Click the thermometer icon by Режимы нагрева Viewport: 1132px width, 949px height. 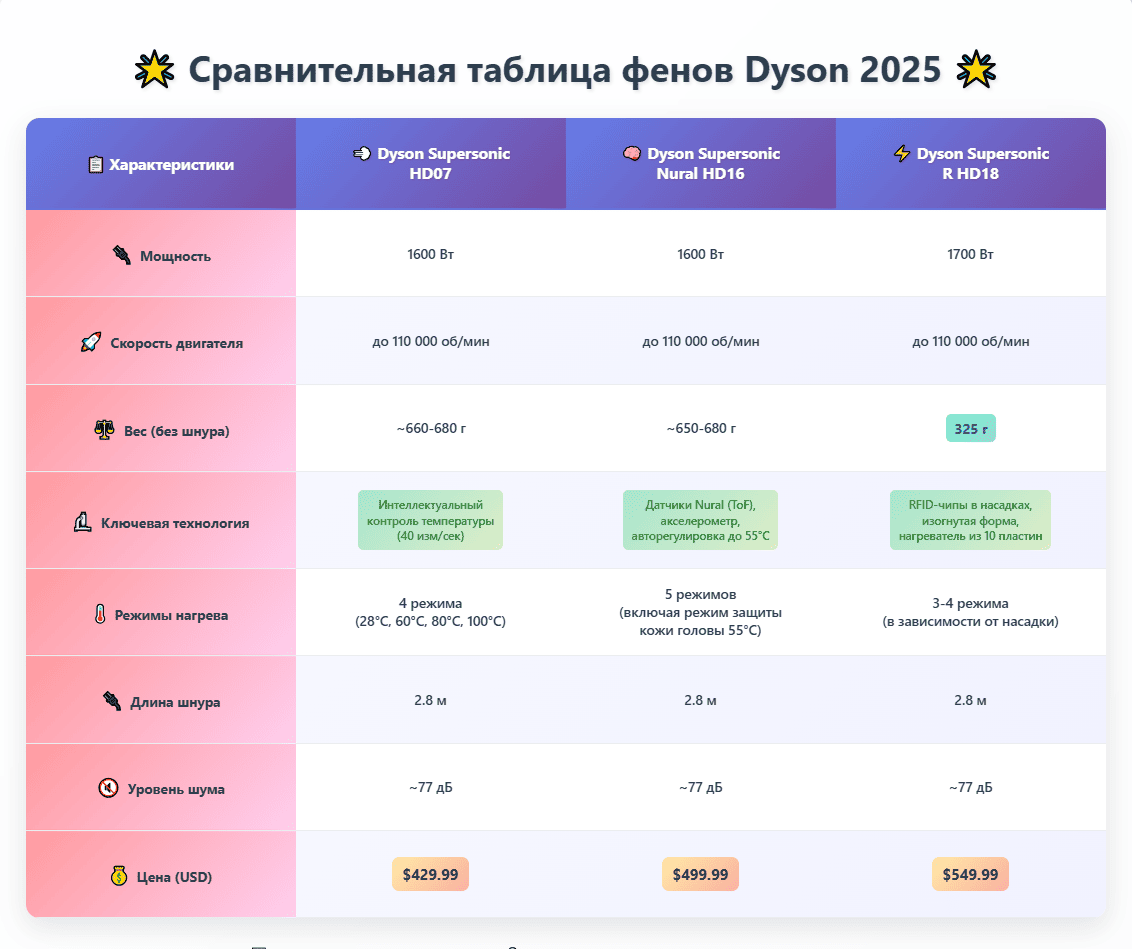tap(100, 614)
